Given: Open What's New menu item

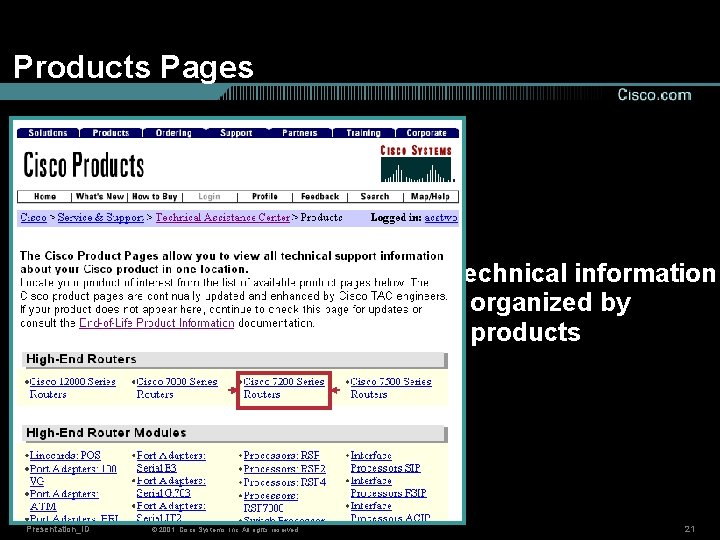Looking at the screenshot, I should (x=100, y=197).
